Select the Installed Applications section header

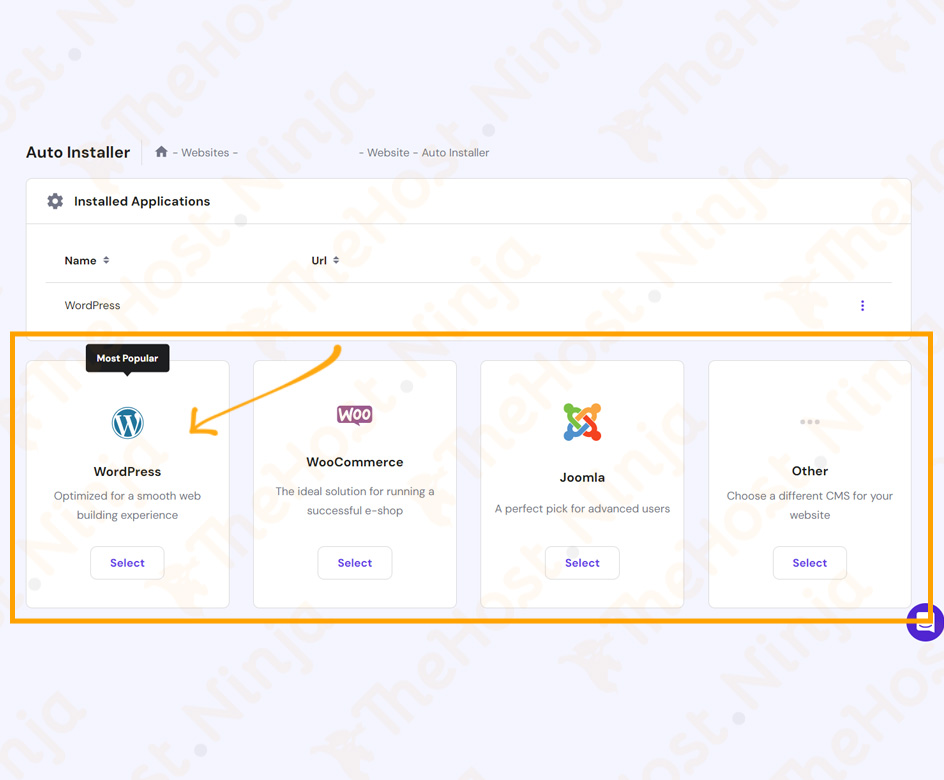pyautogui.click(x=141, y=201)
